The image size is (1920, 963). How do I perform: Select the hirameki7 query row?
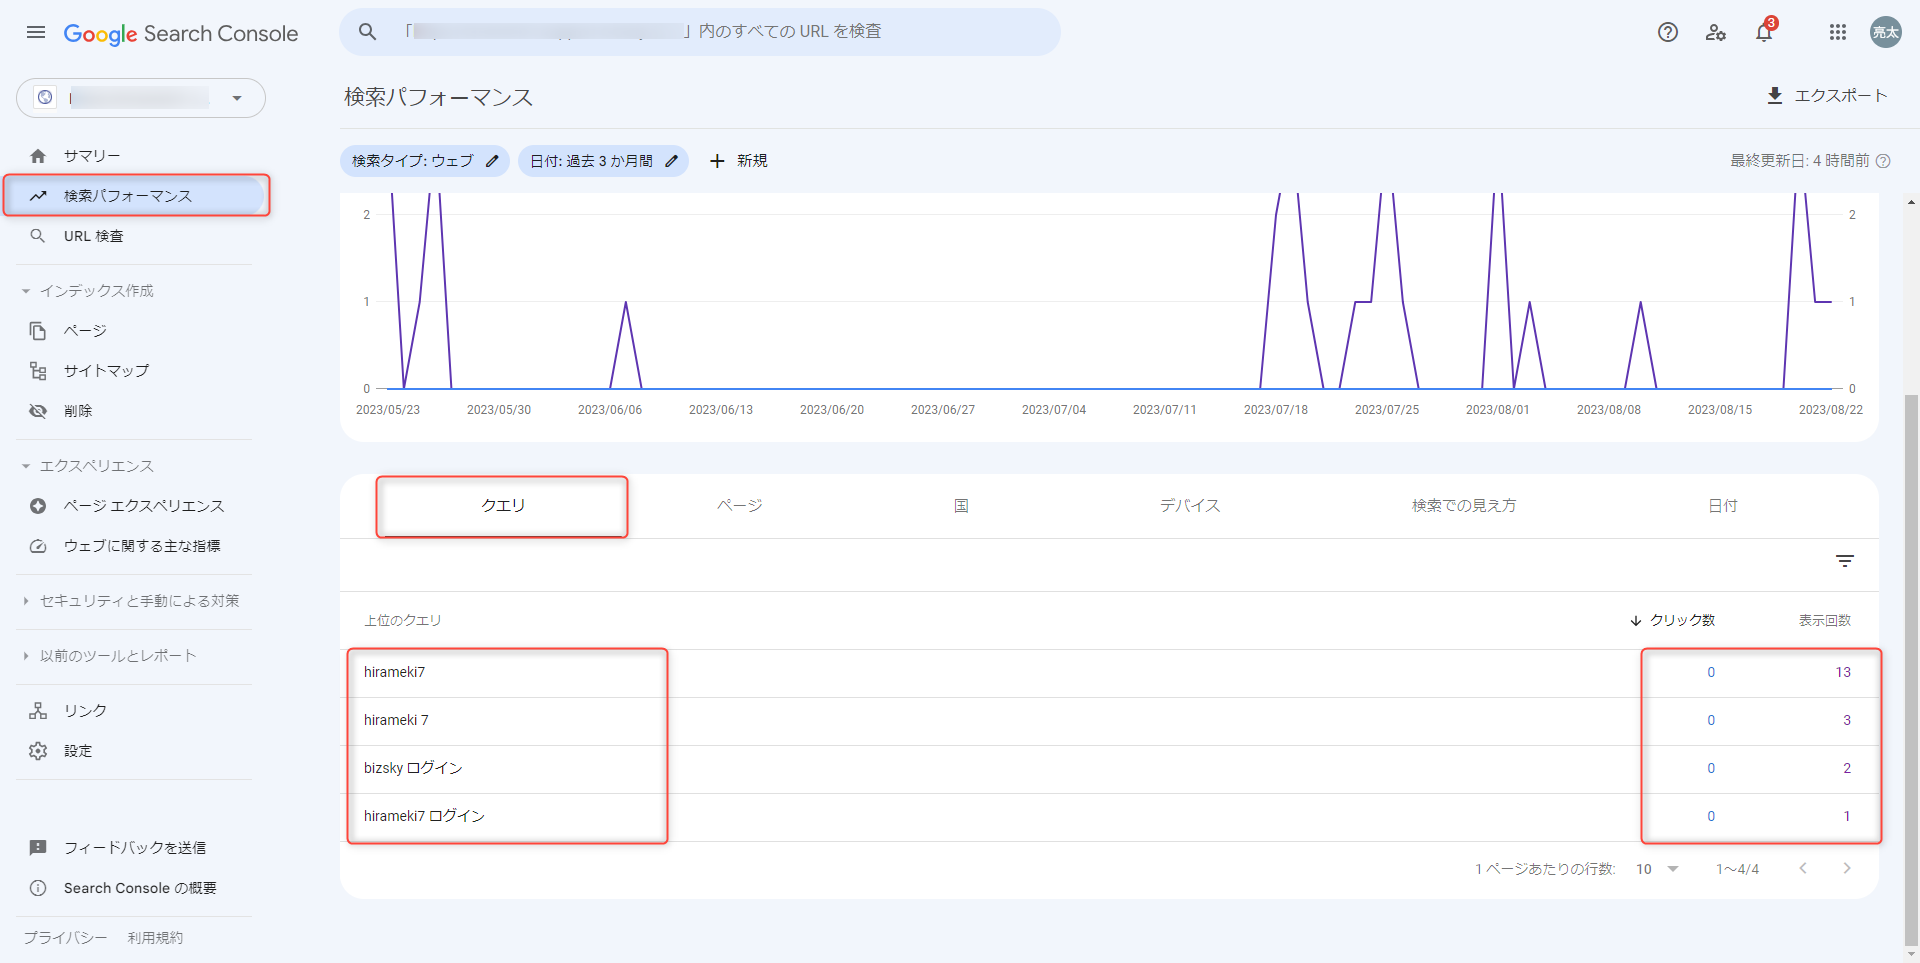(1109, 673)
